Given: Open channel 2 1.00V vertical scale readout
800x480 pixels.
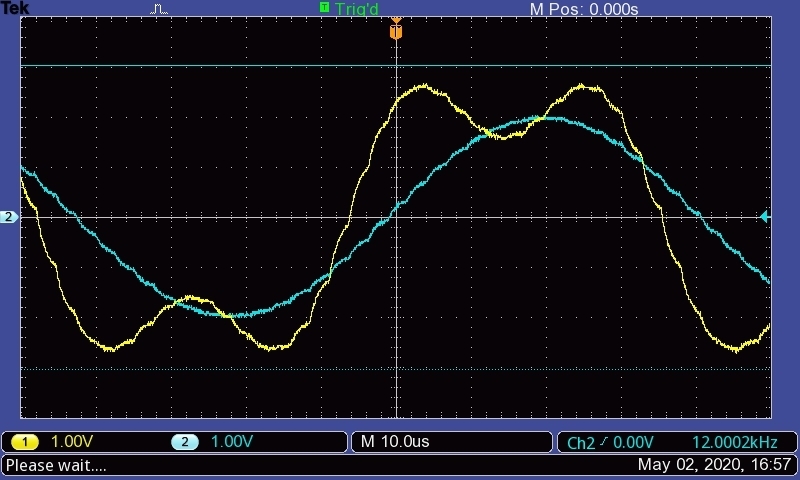Looking at the screenshot, I should [x=231, y=442].
